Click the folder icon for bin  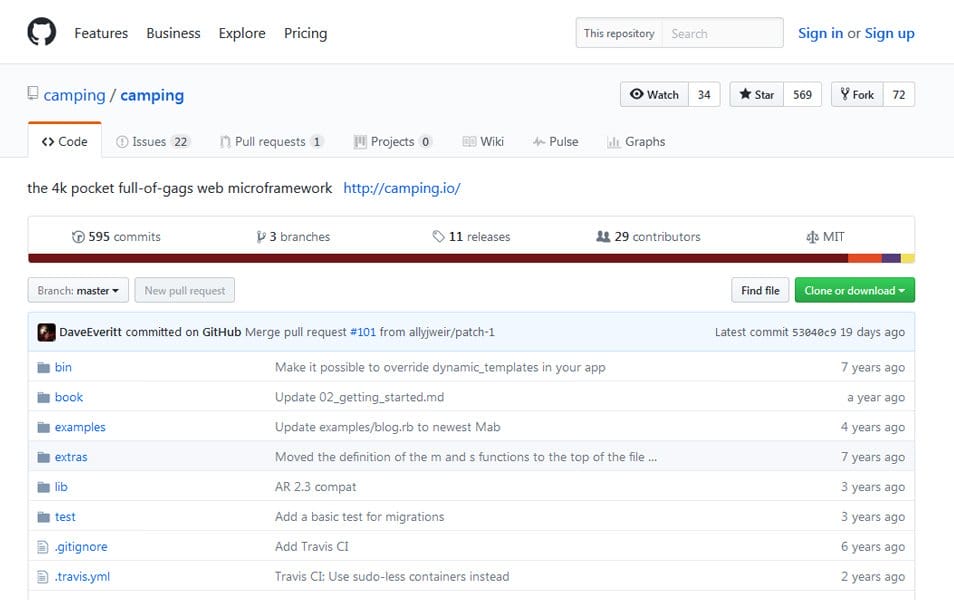pyautogui.click(x=43, y=368)
